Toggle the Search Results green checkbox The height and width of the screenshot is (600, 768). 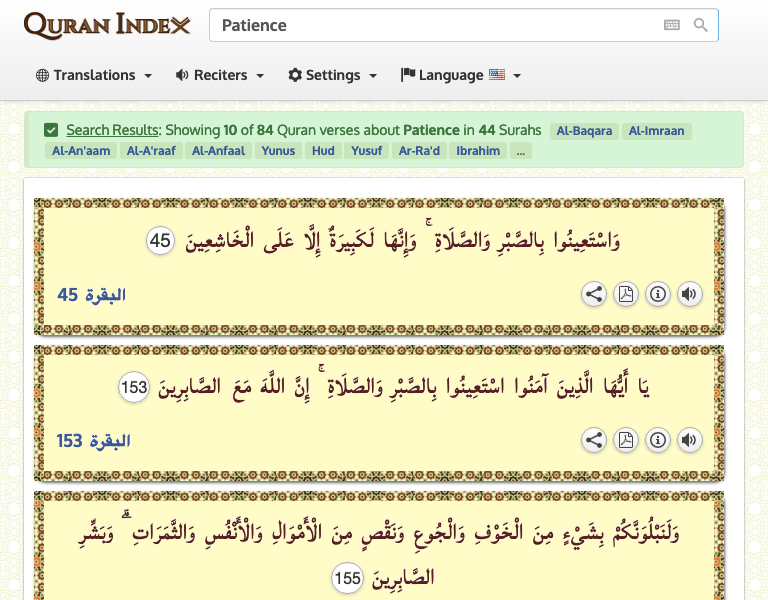point(51,130)
